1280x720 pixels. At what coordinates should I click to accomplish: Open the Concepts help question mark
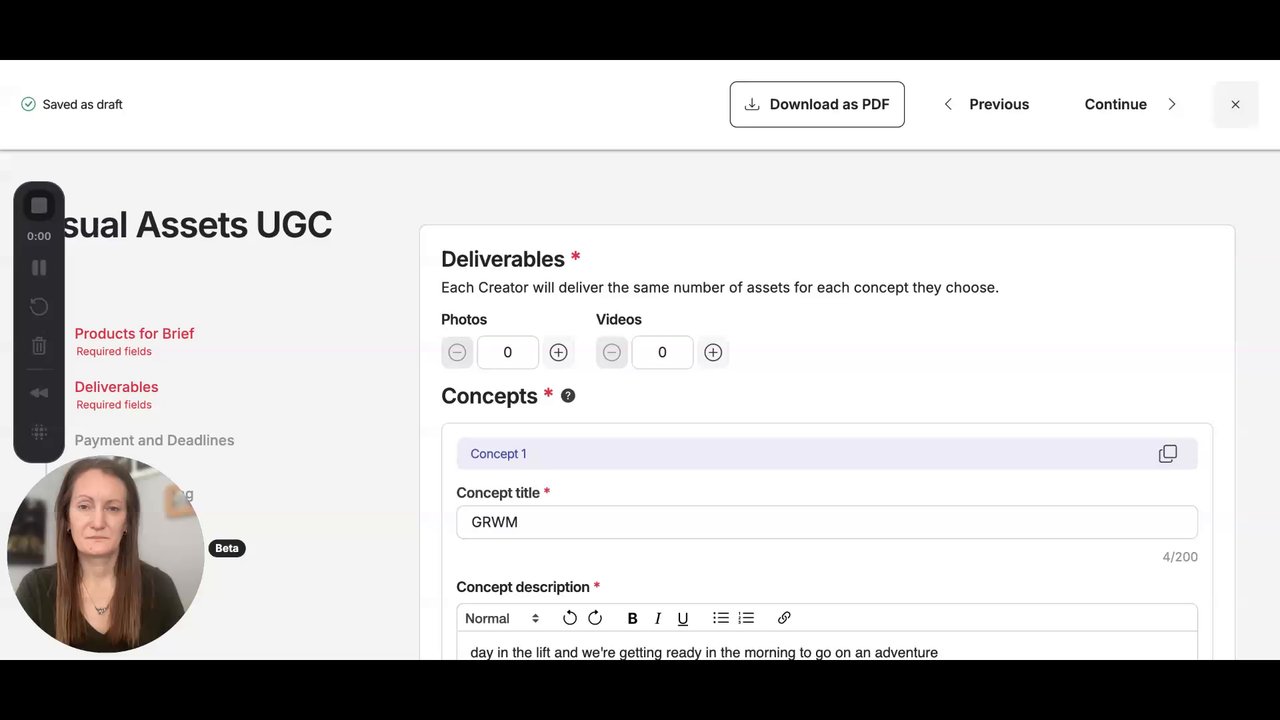(568, 396)
